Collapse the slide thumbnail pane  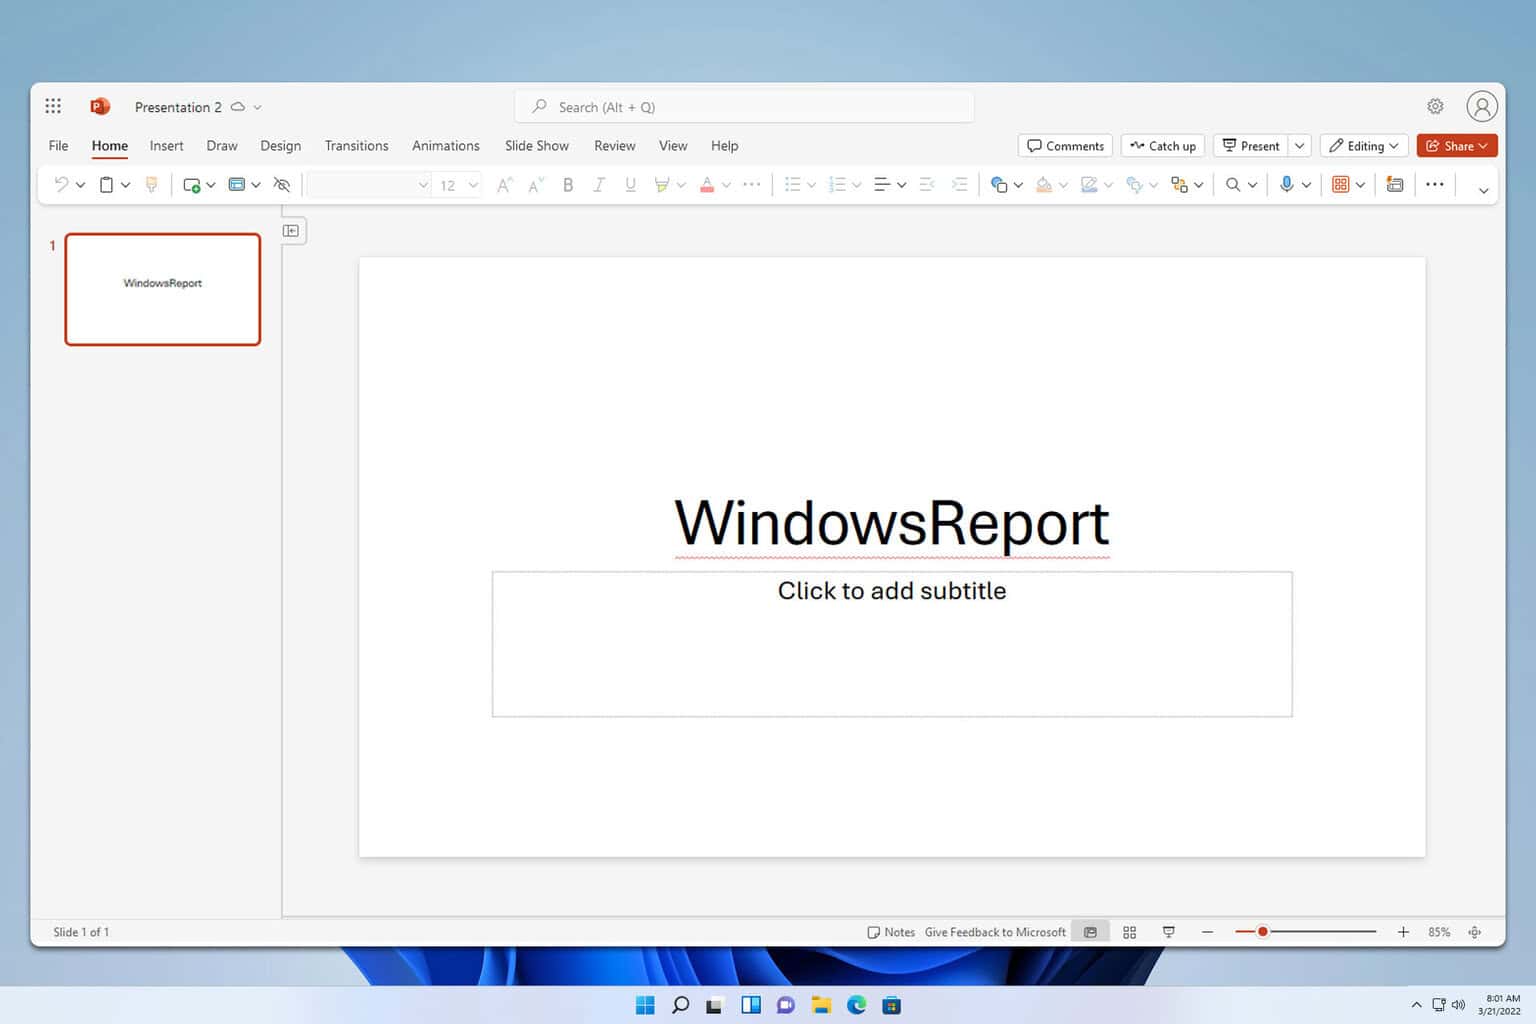[291, 231]
